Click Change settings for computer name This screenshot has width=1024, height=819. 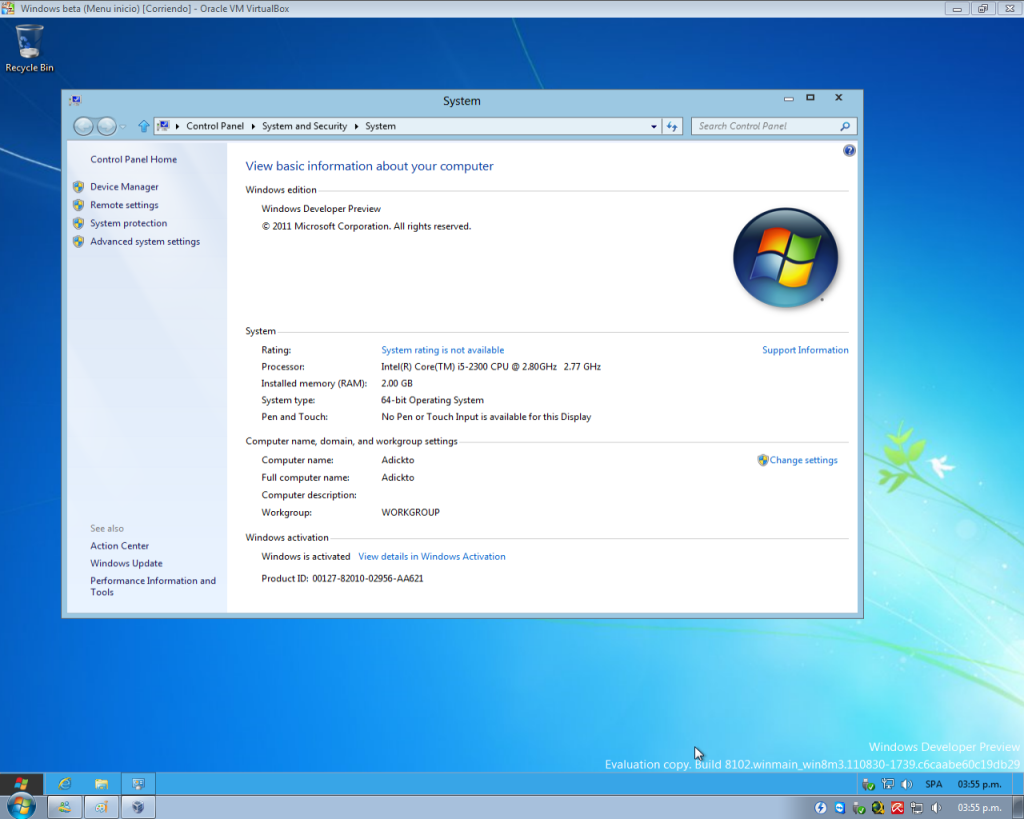point(803,460)
